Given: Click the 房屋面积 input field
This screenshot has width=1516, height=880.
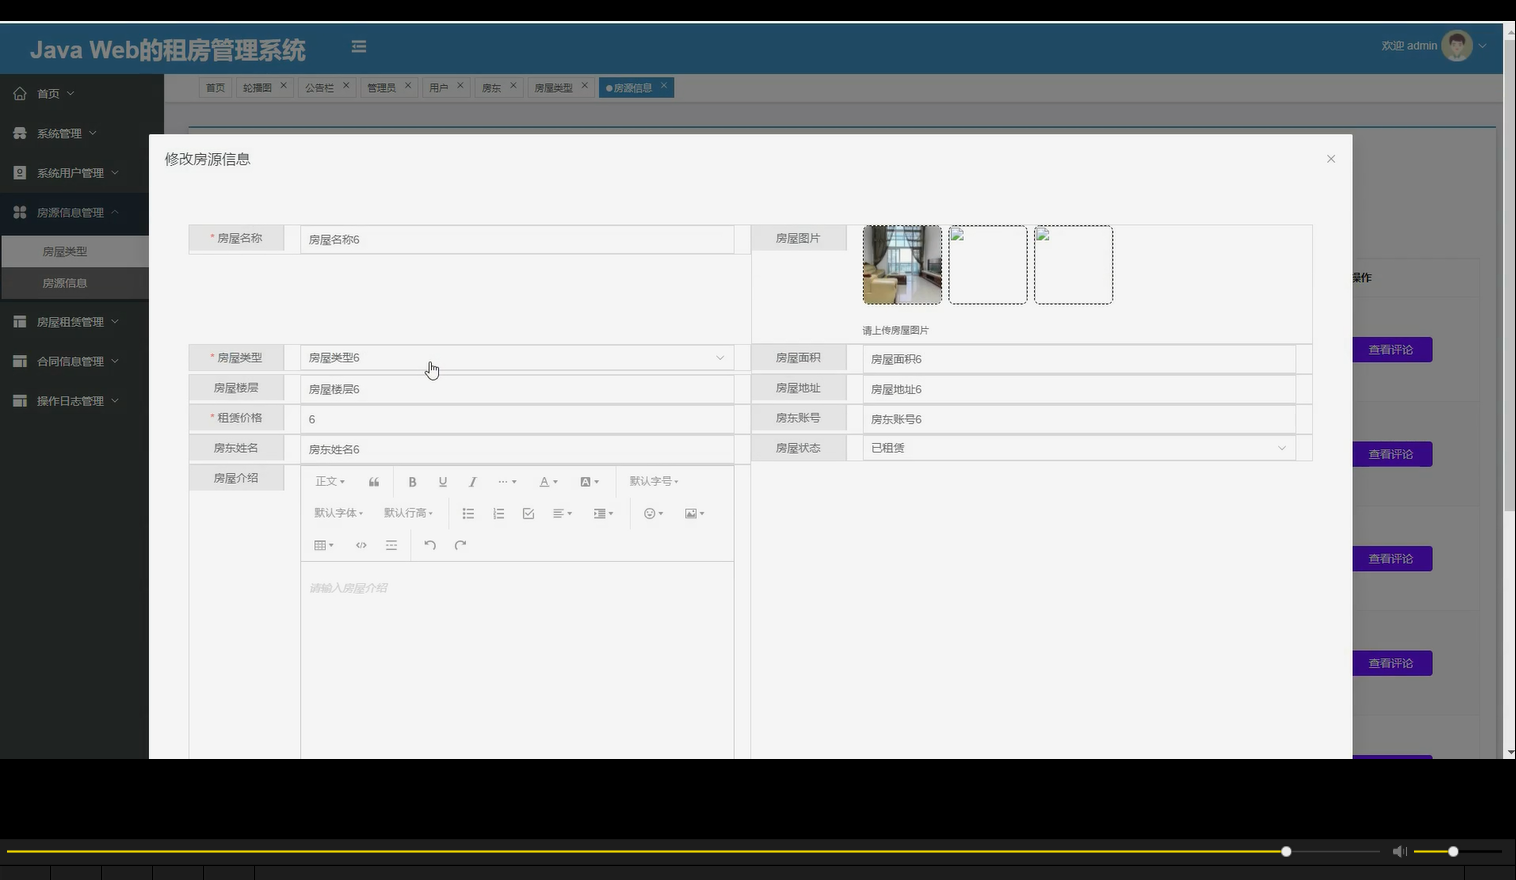Looking at the screenshot, I should click(1079, 359).
